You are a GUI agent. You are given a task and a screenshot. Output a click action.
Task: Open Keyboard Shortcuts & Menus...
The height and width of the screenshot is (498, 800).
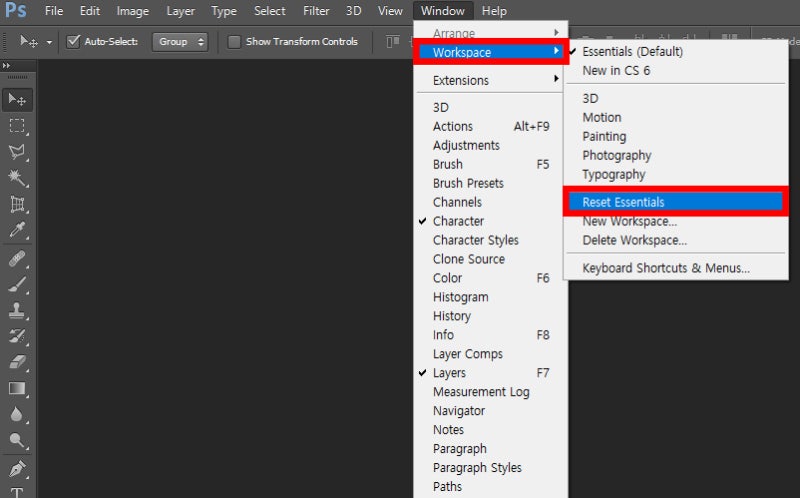[676, 268]
